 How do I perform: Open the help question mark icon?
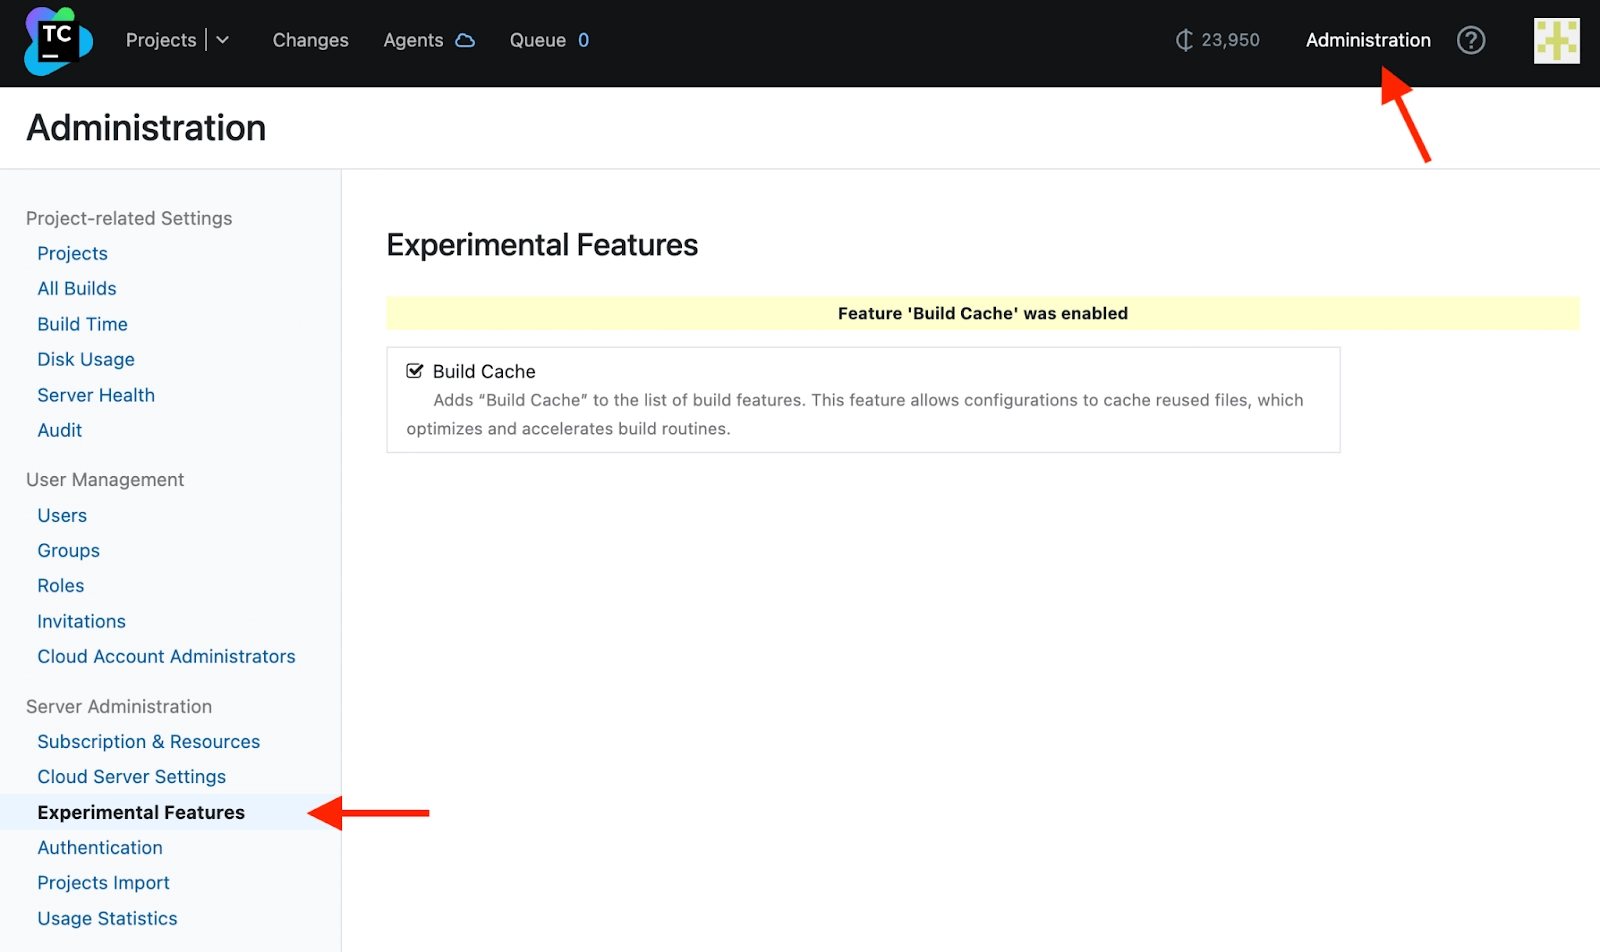click(1470, 40)
